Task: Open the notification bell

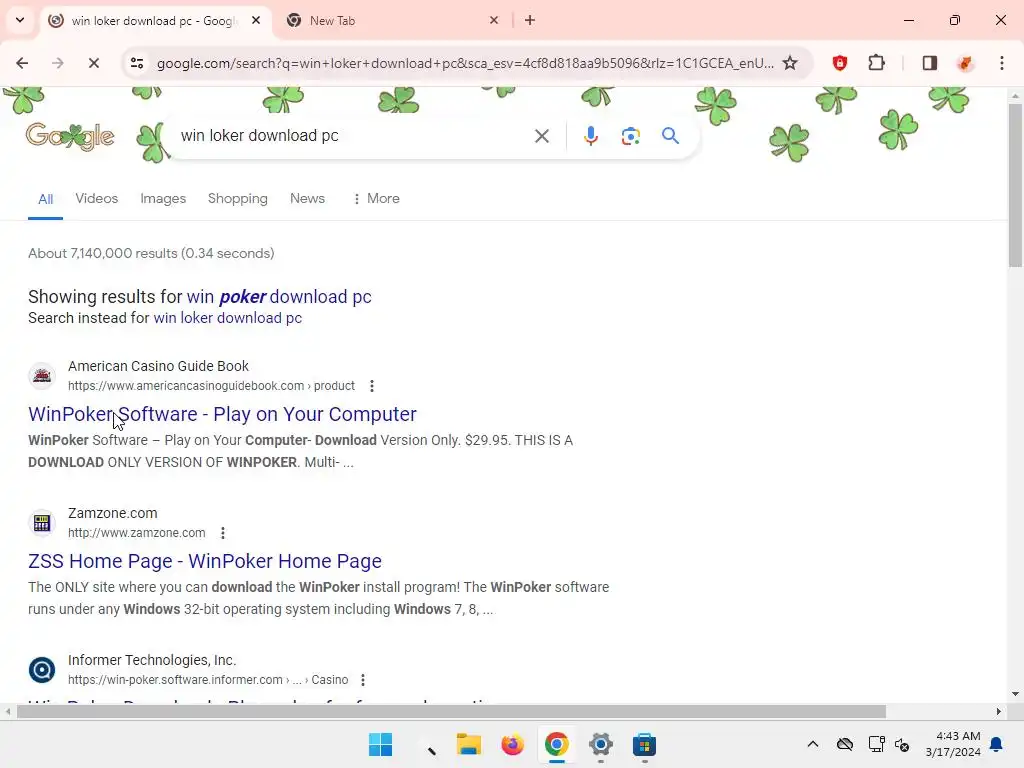Action: click(x=997, y=744)
